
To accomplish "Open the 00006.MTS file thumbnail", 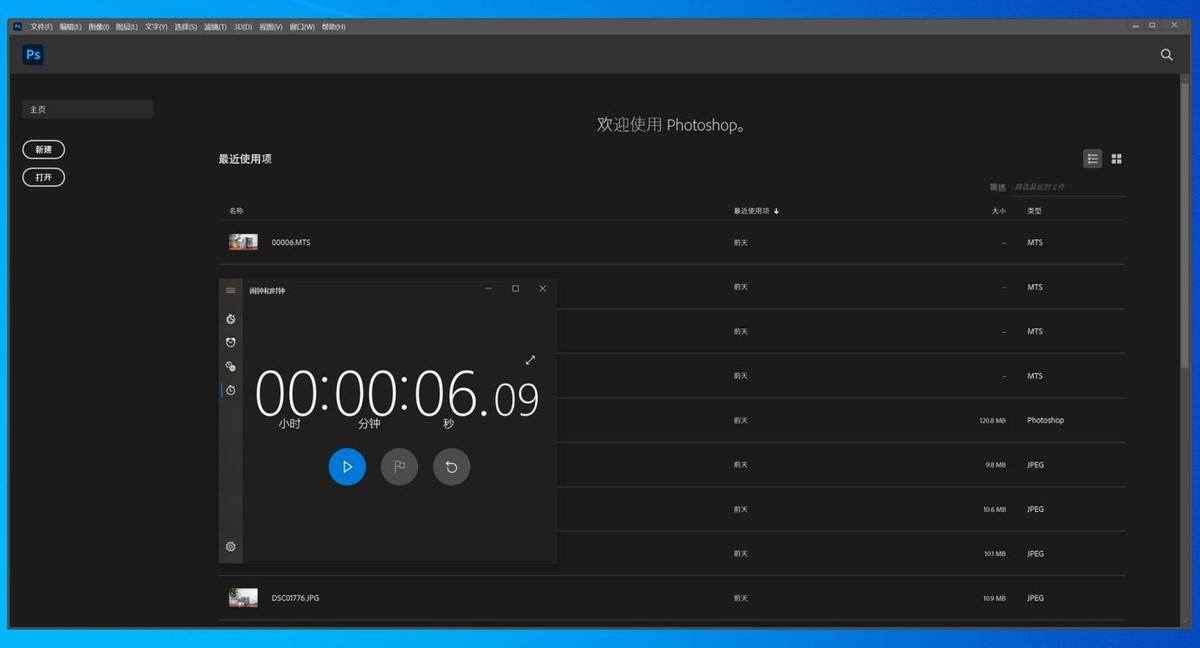I will [x=243, y=242].
